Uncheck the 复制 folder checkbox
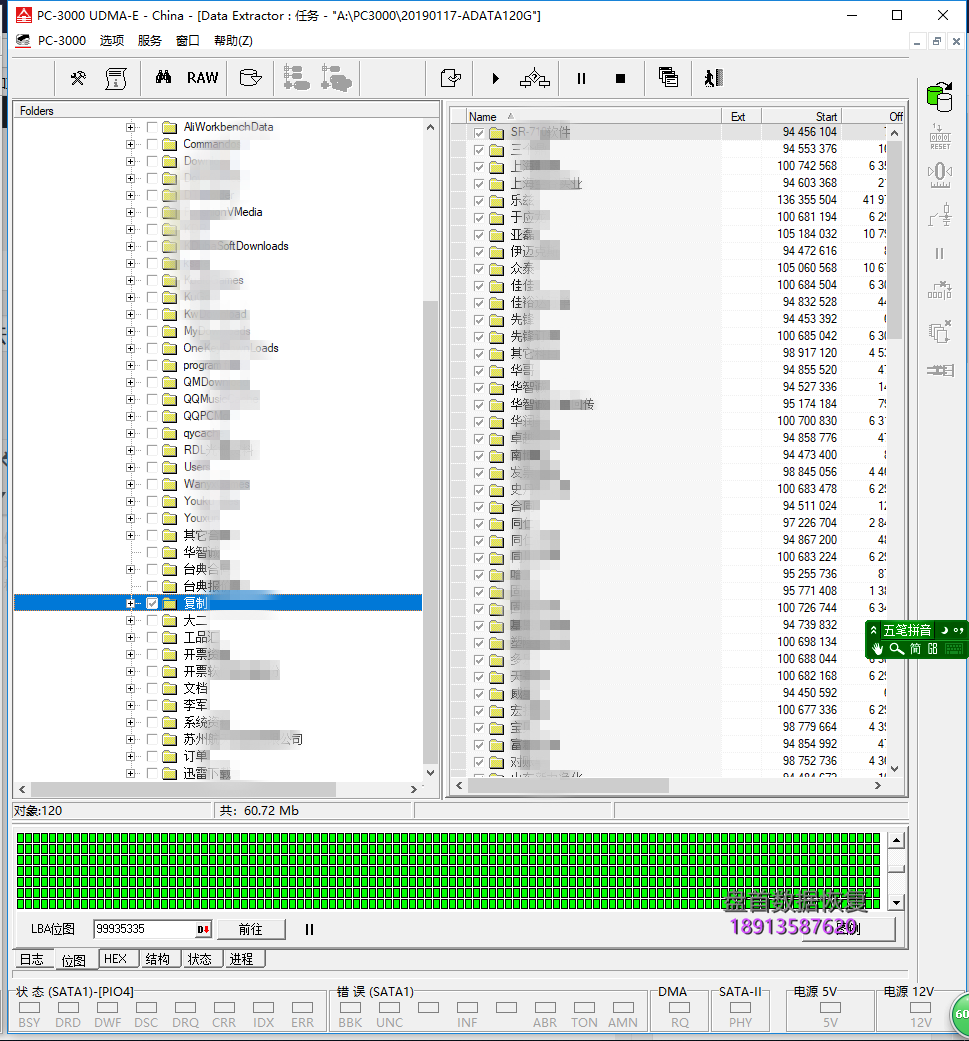The height and width of the screenshot is (1041, 969). [152, 603]
